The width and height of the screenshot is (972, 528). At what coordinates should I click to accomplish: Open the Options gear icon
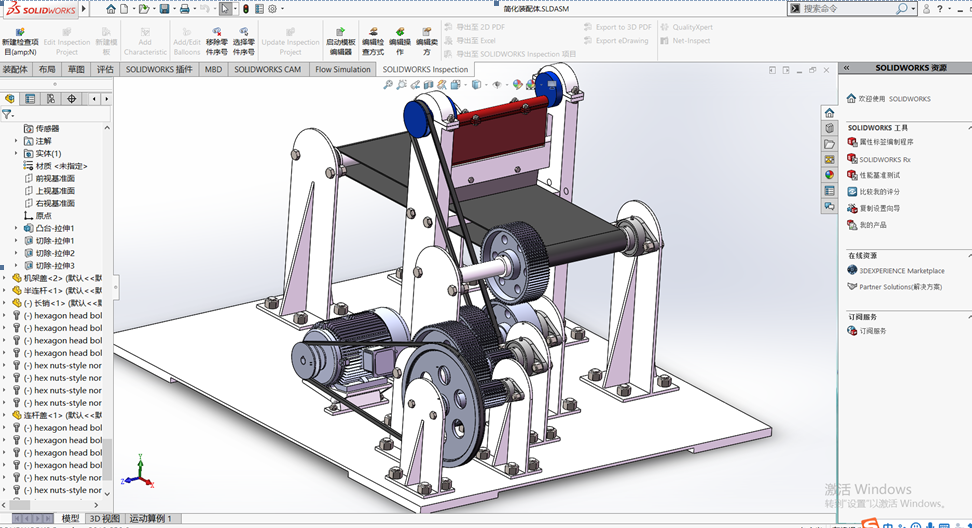272,9
